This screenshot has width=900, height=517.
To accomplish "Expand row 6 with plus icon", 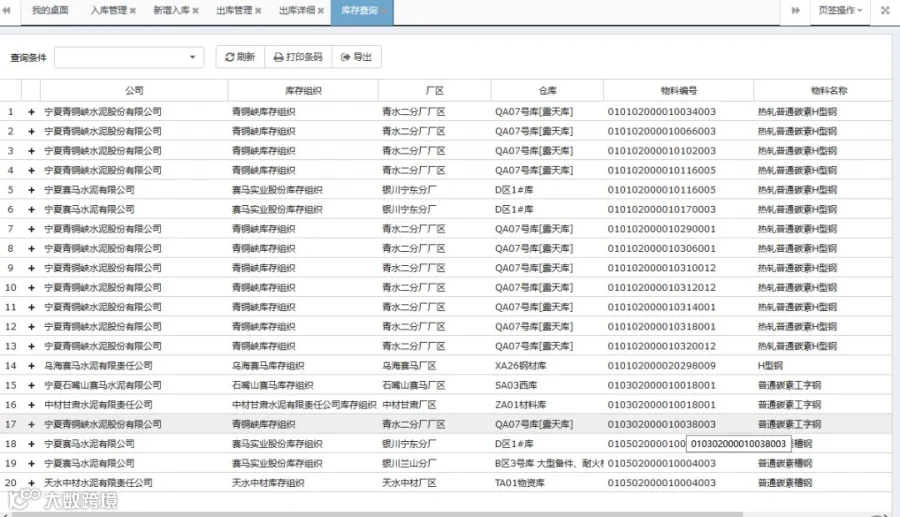I will pyautogui.click(x=31, y=209).
